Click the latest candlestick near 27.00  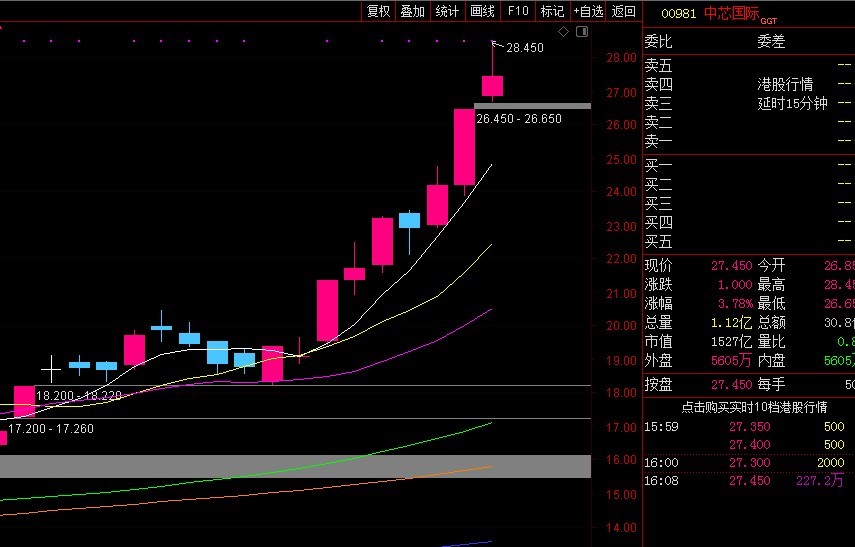tap(492, 86)
